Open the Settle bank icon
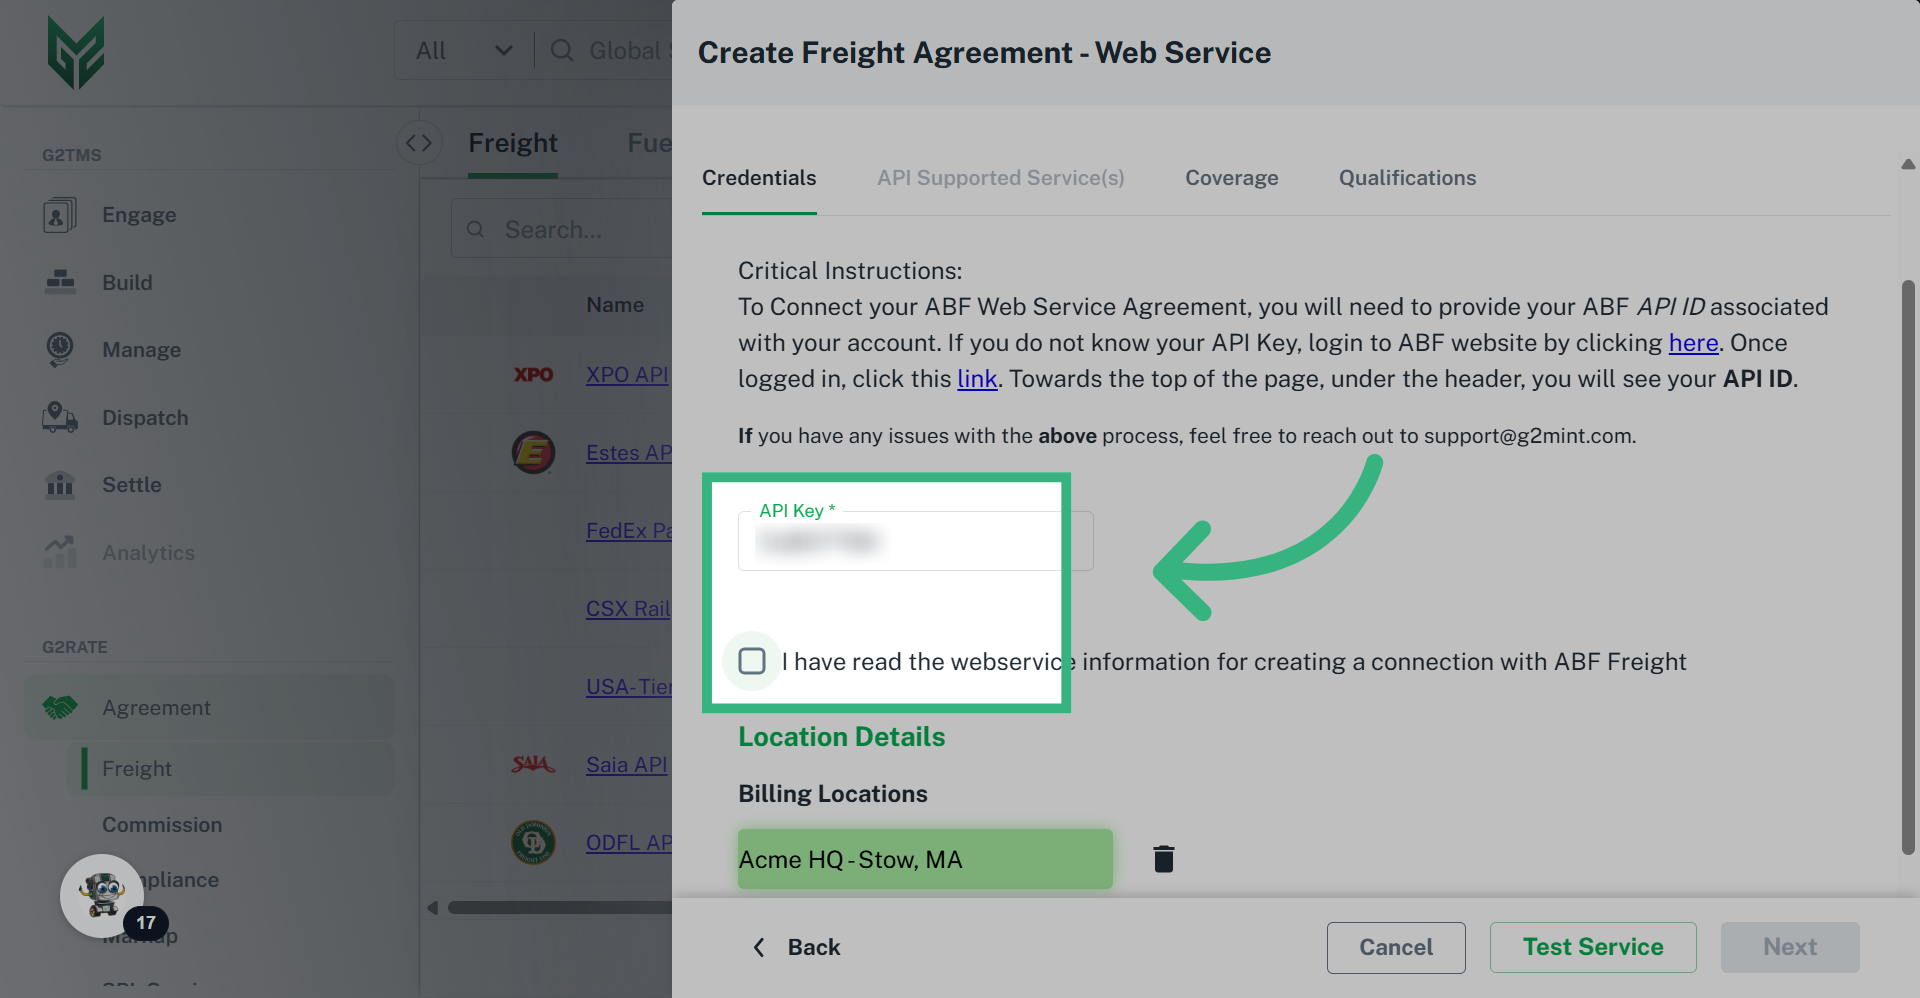This screenshot has width=1920, height=998. point(59,485)
